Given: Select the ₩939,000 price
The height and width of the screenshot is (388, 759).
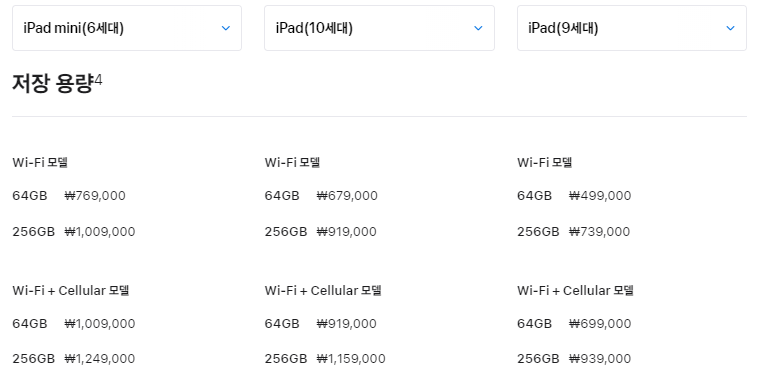Looking at the screenshot, I should [x=600, y=358].
